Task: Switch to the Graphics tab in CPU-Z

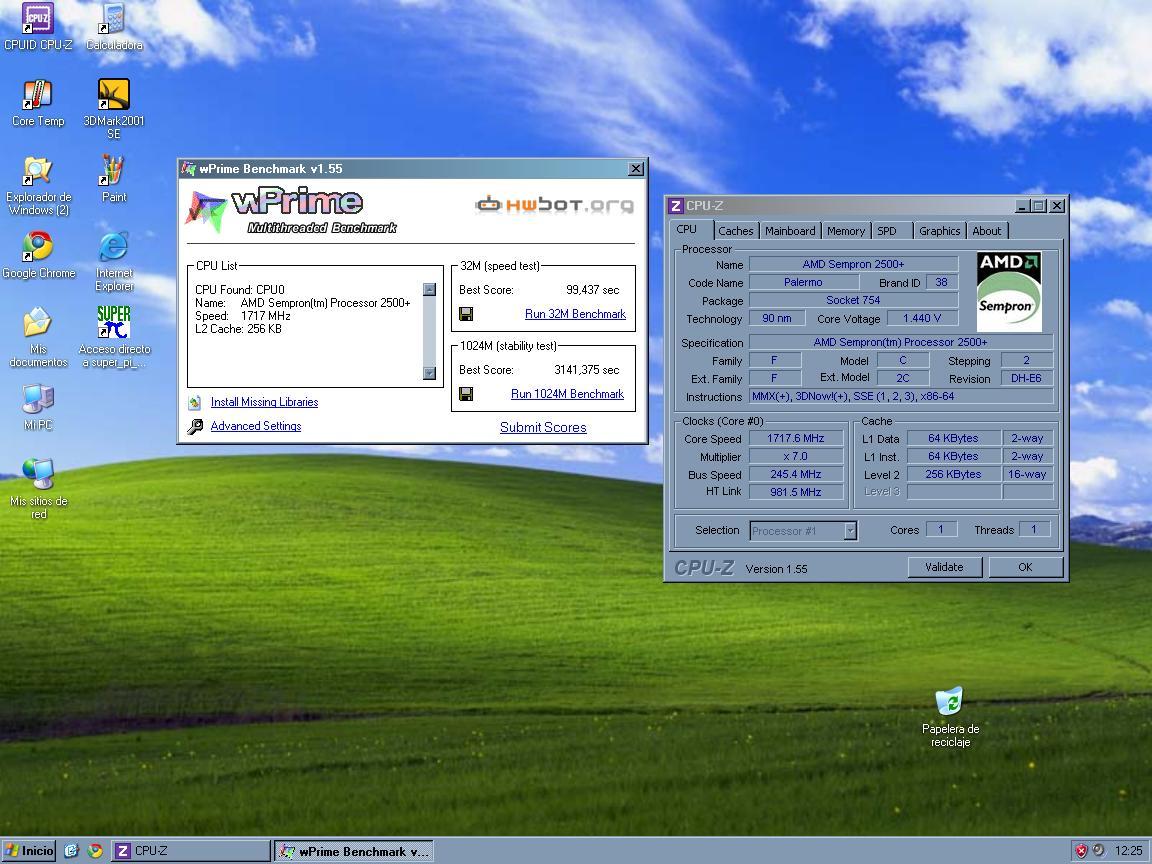Action: click(939, 231)
